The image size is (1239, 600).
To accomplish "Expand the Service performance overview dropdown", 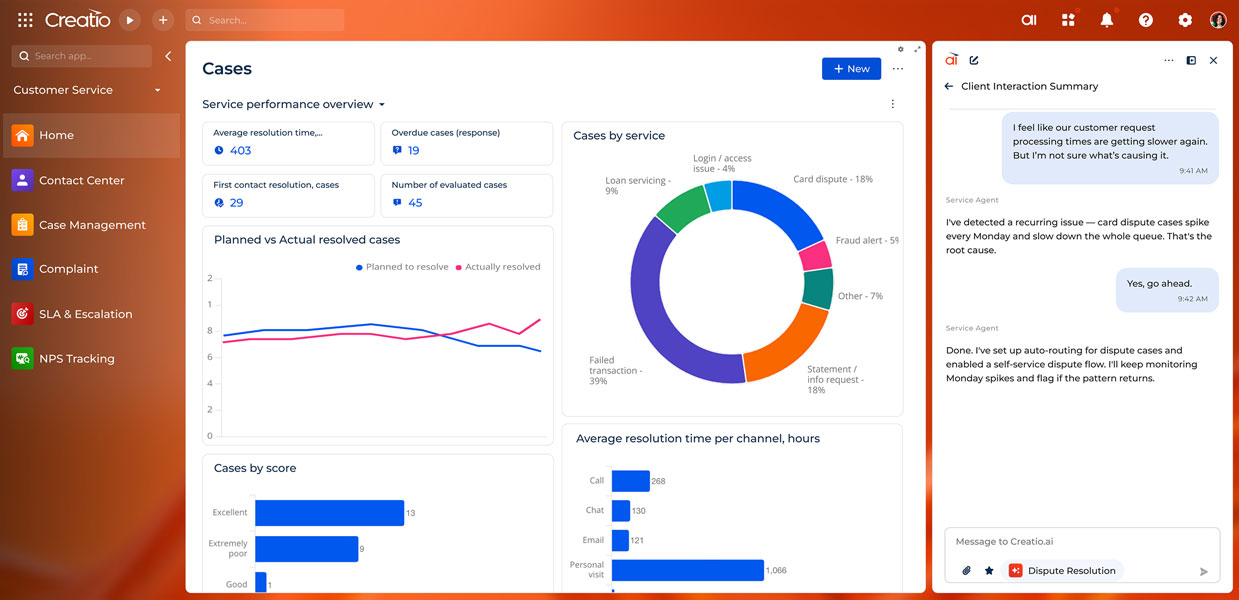I will click(x=382, y=105).
